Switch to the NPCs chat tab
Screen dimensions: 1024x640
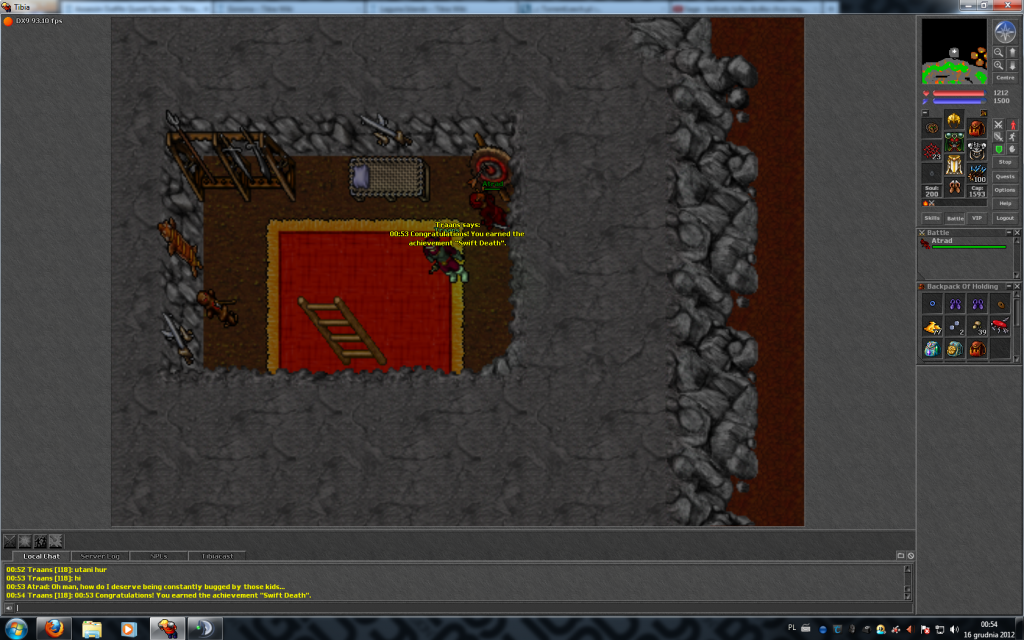(159, 556)
